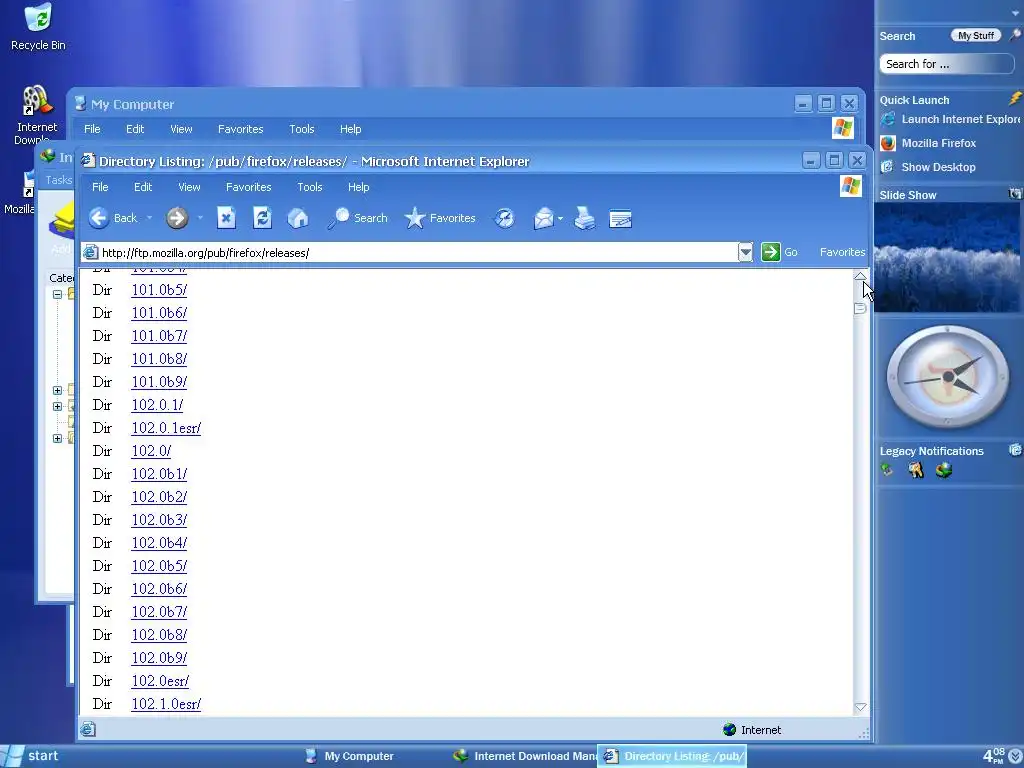This screenshot has height=768, width=1024.
Task: Open the Favorites star toolbar button
Action: click(x=440, y=218)
